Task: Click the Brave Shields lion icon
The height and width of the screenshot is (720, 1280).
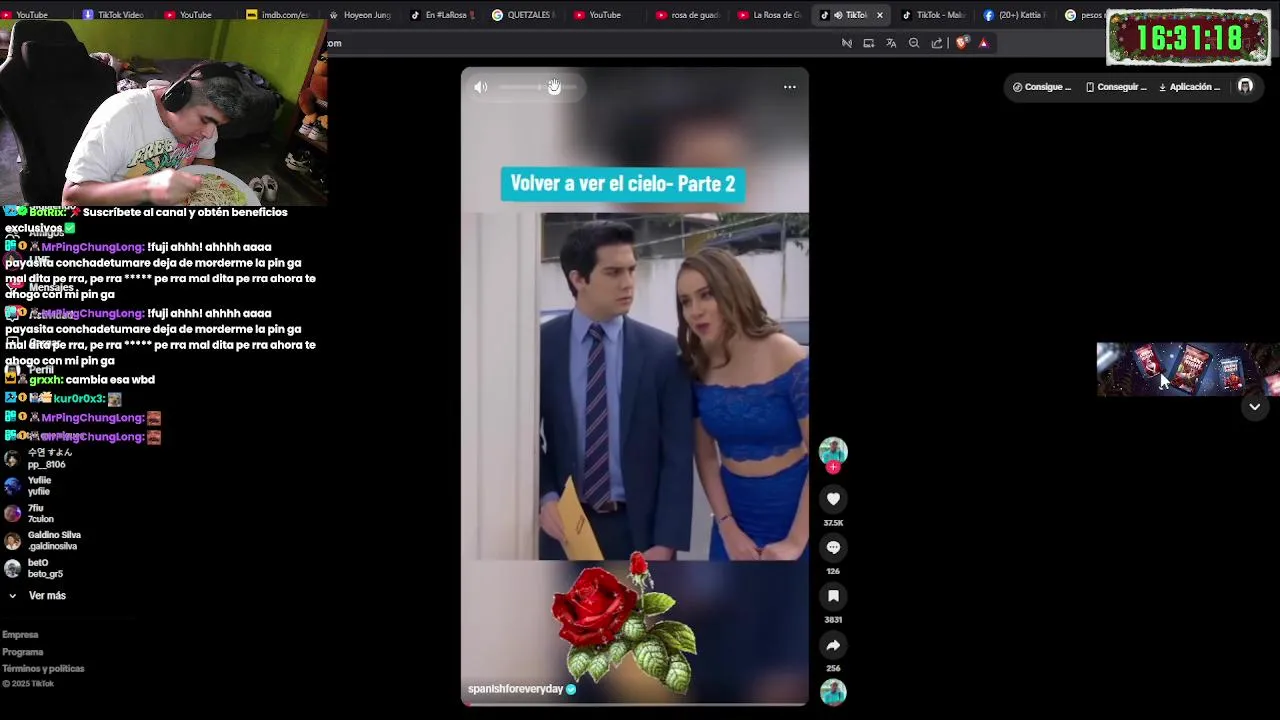Action: pyautogui.click(x=962, y=43)
